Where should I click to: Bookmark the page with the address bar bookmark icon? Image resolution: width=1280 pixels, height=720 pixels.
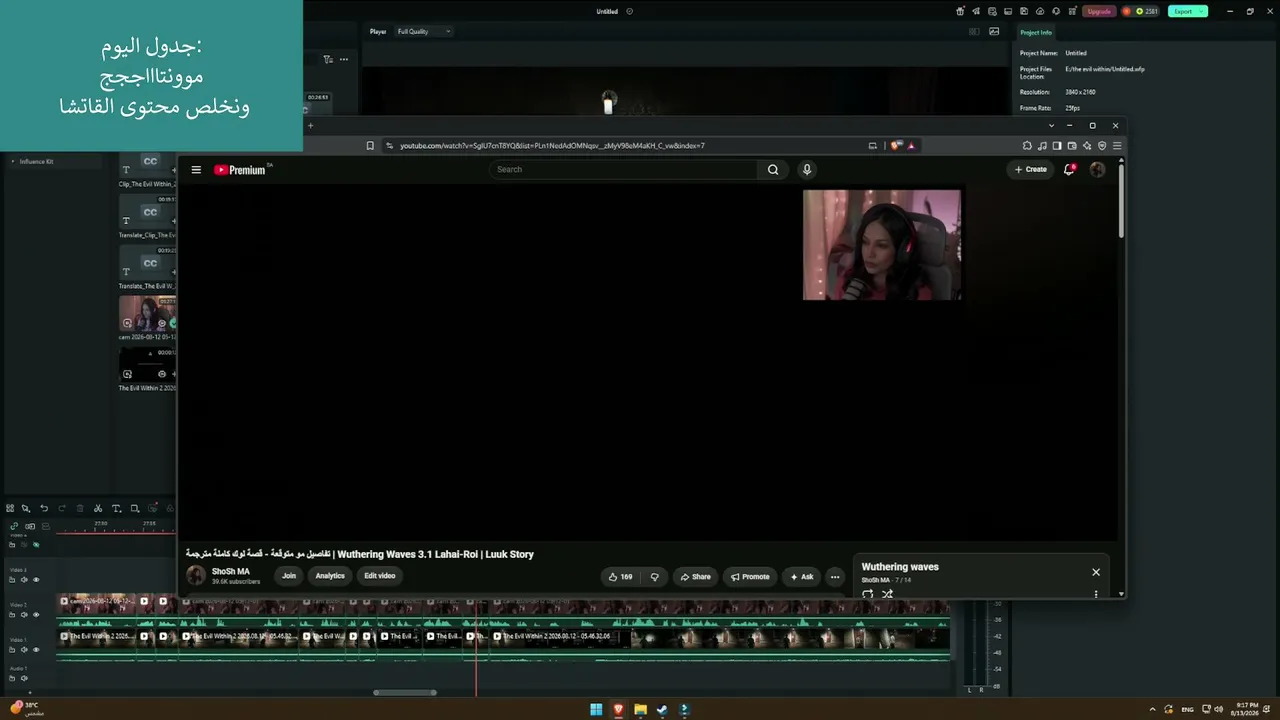tap(370, 146)
